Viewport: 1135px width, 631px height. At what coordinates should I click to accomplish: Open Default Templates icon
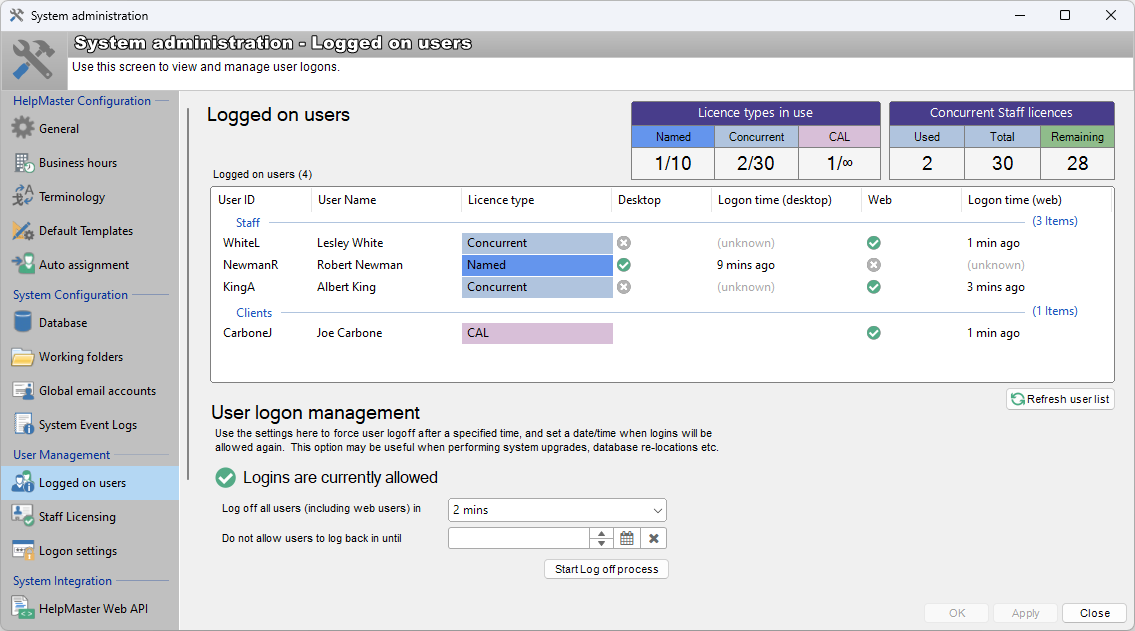pyautogui.click(x=22, y=231)
